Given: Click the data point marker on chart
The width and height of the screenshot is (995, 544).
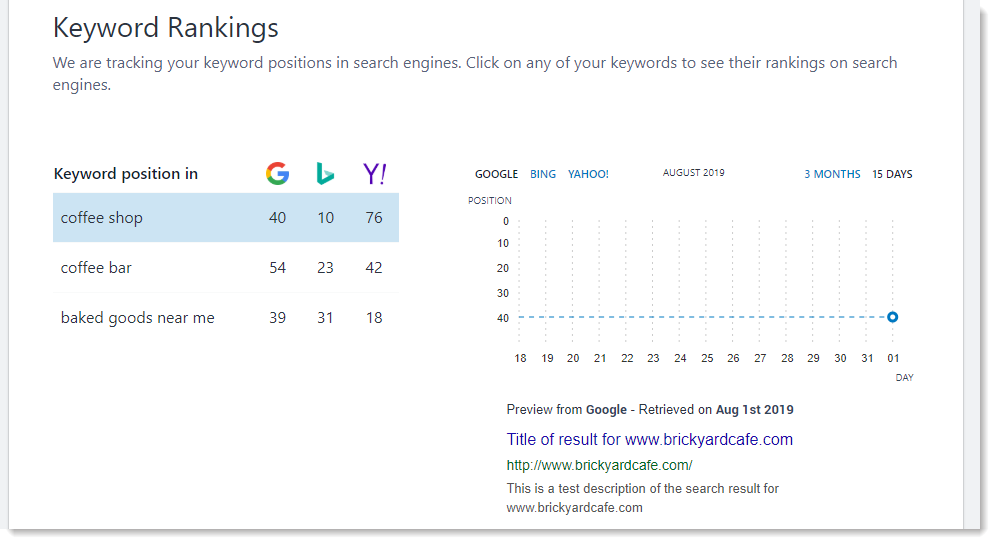Looking at the screenshot, I should (893, 317).
